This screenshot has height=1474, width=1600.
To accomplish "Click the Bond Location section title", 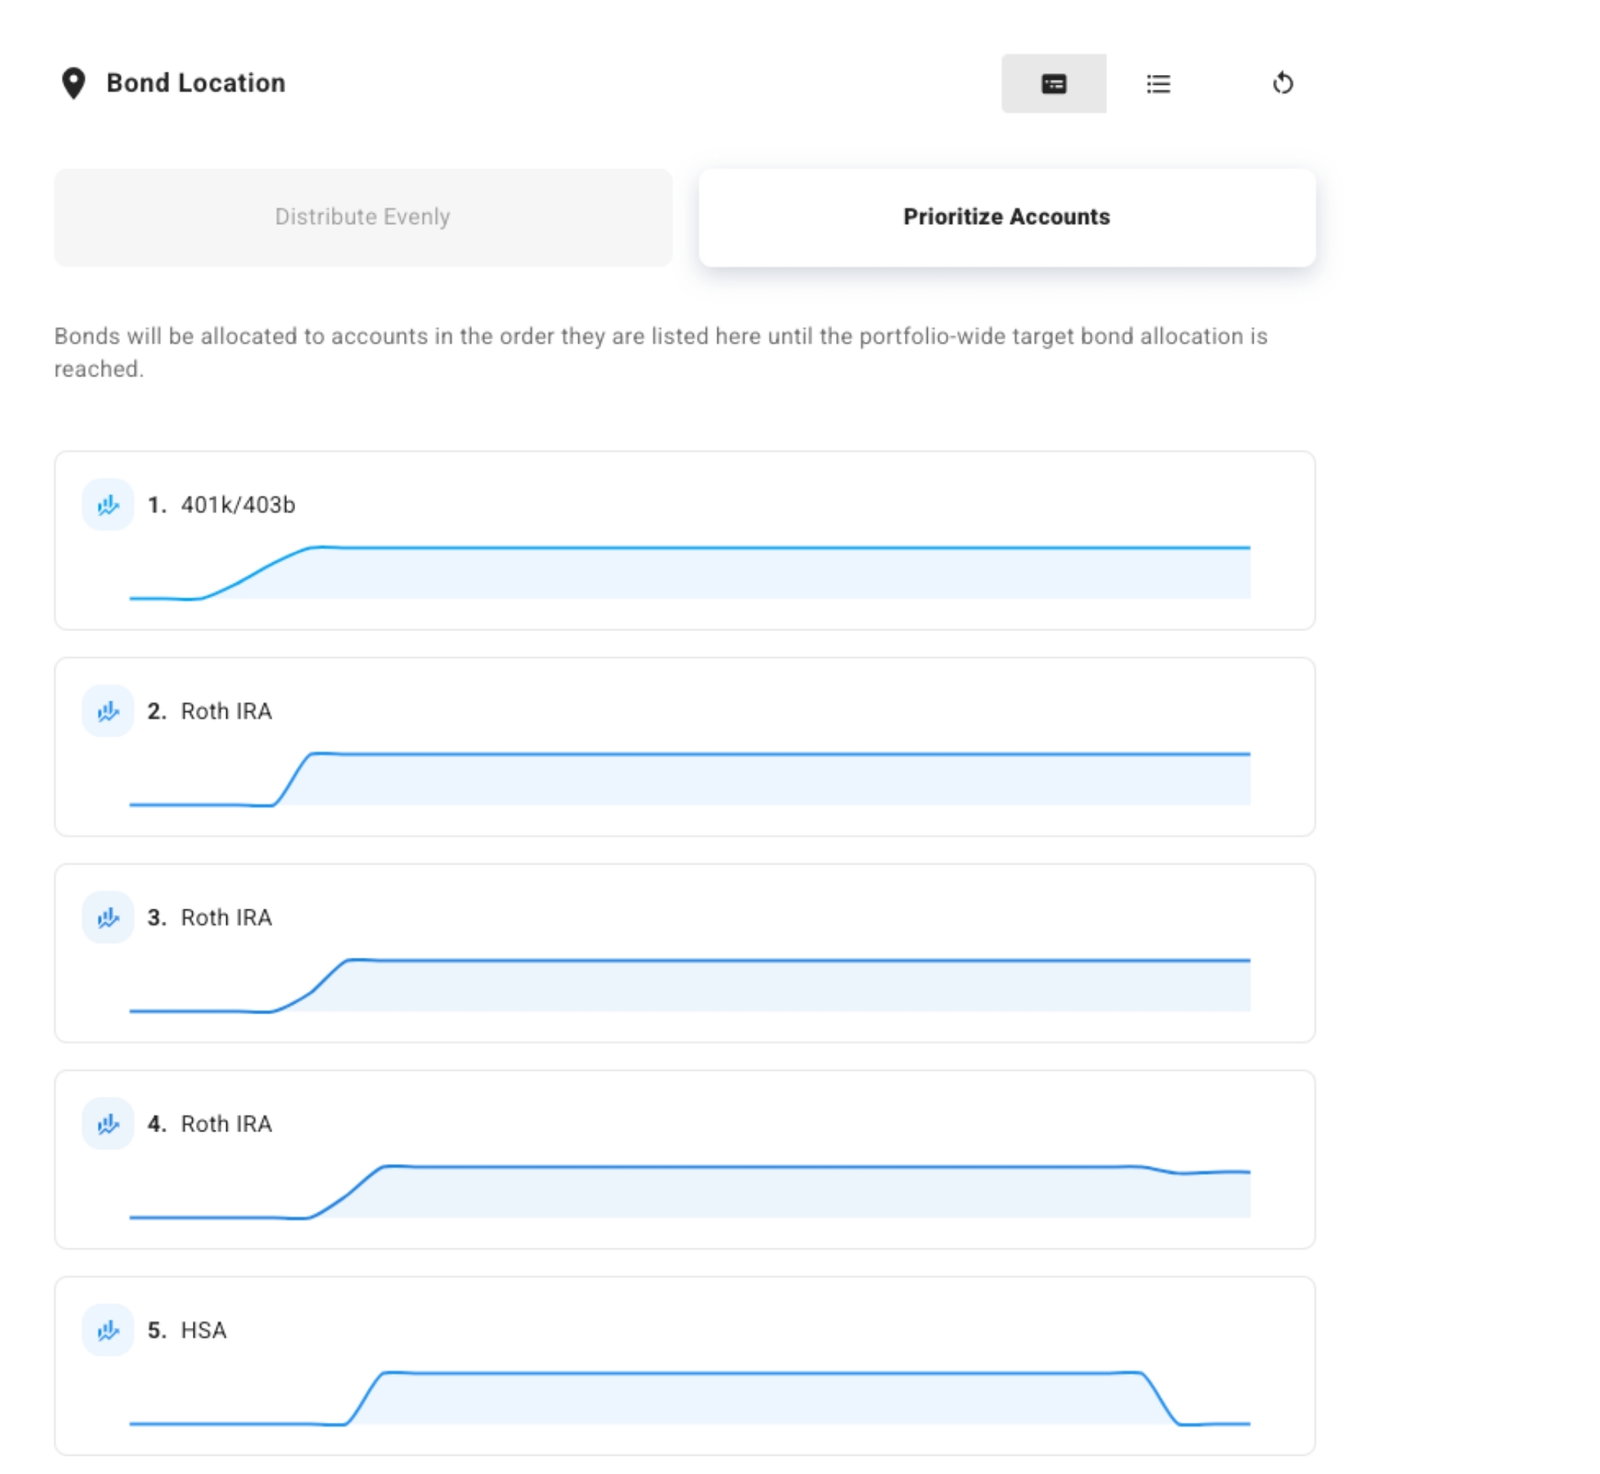I will [196, 83].
